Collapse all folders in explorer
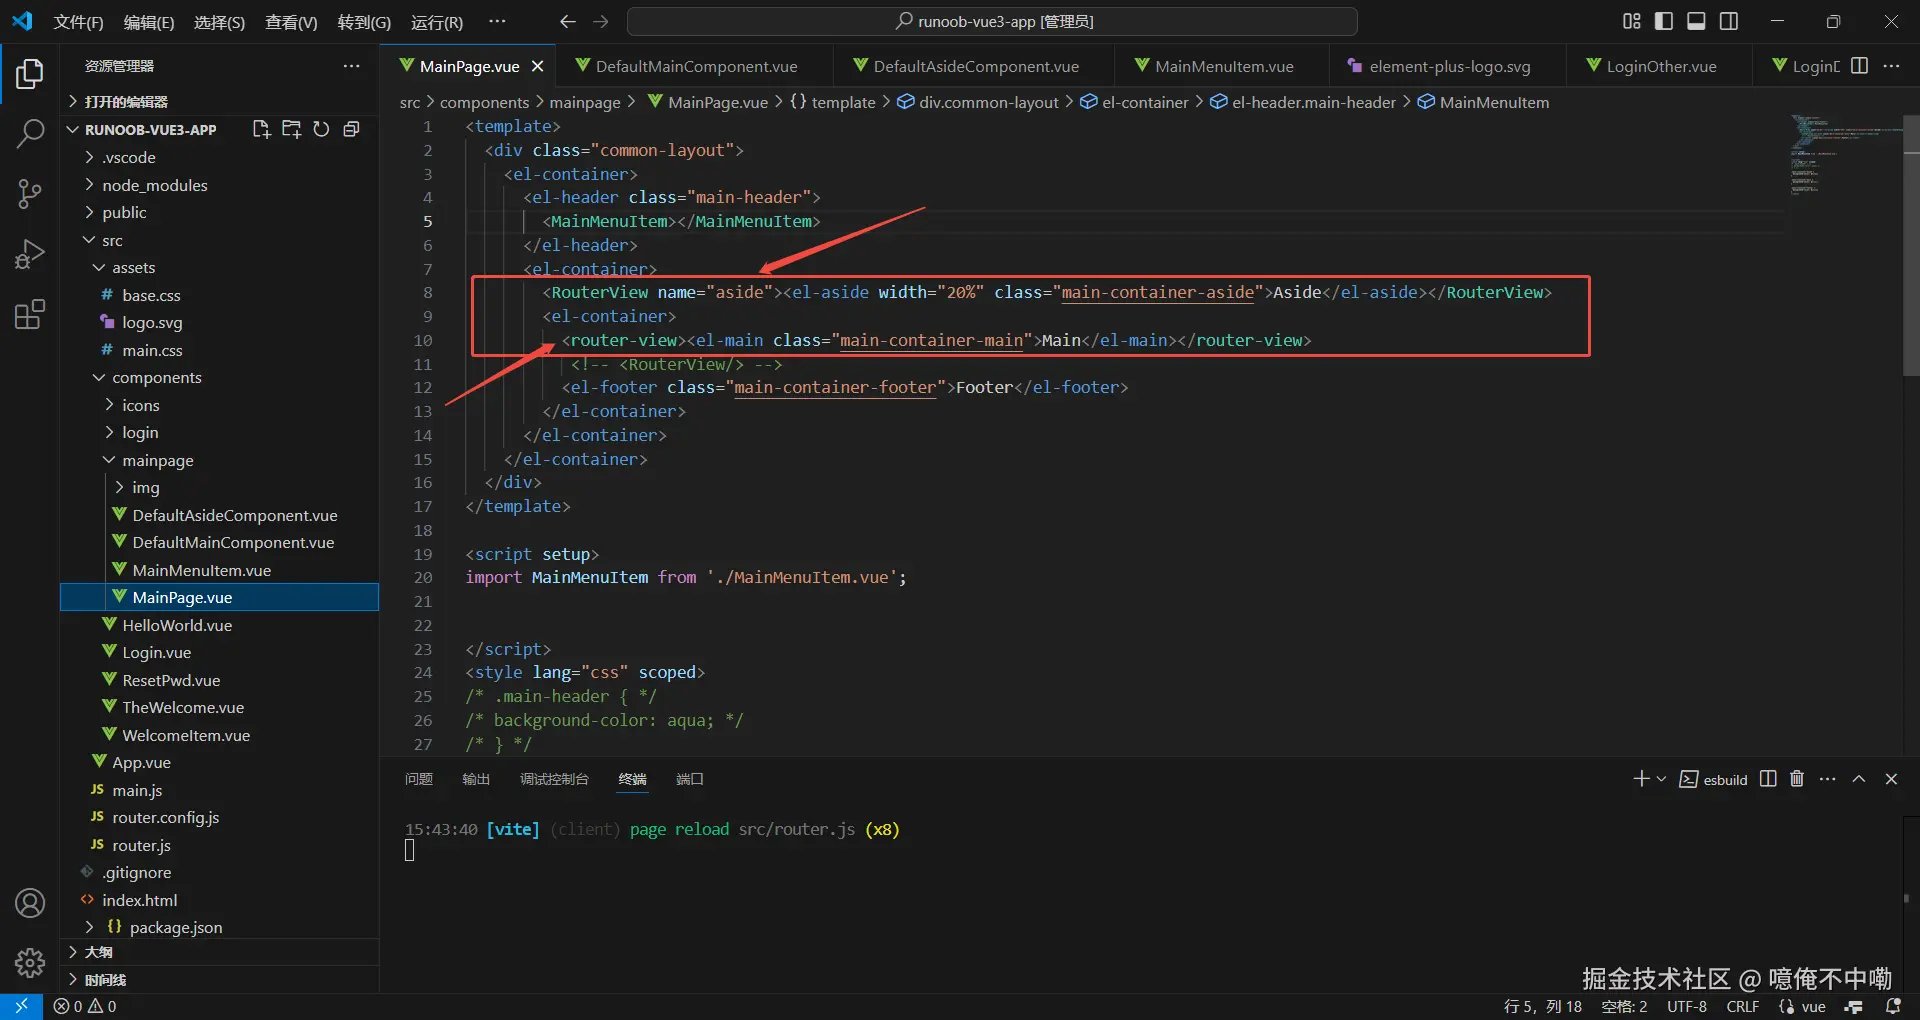1920x1020 pixels. click(351, 129)
